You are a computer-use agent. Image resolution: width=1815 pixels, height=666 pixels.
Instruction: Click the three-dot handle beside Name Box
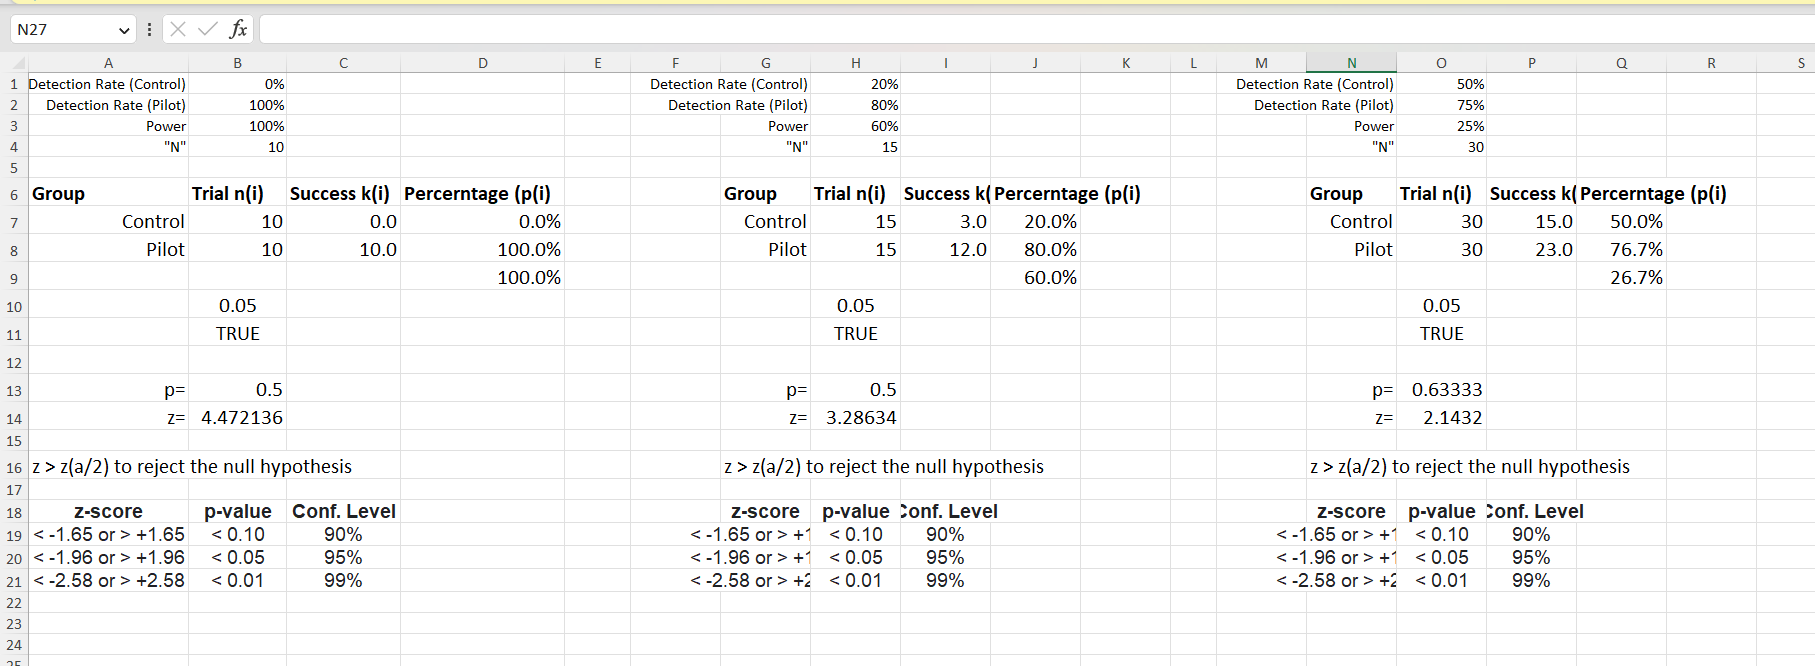tap(149, 29)
